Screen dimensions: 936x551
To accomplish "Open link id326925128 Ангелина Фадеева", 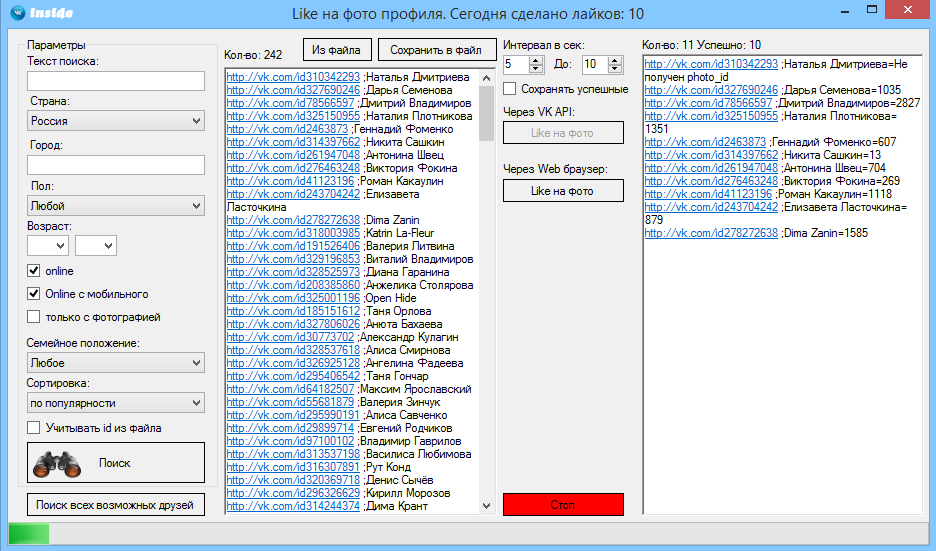I will coord(293,363).
